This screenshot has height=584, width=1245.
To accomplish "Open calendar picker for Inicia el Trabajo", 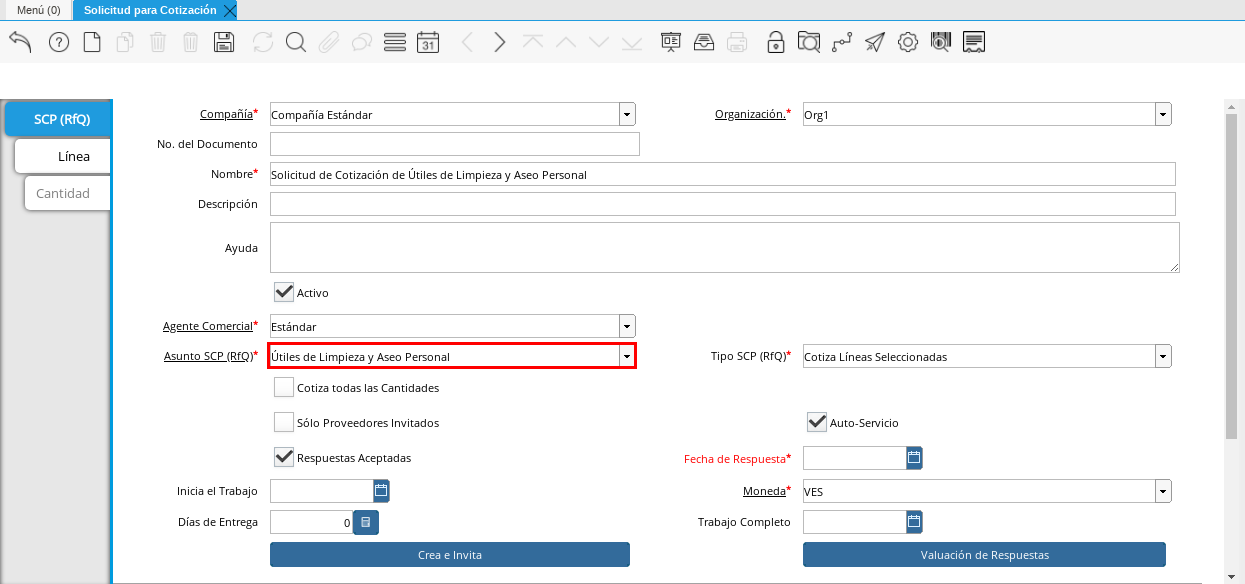I will [x=381, y=491].
